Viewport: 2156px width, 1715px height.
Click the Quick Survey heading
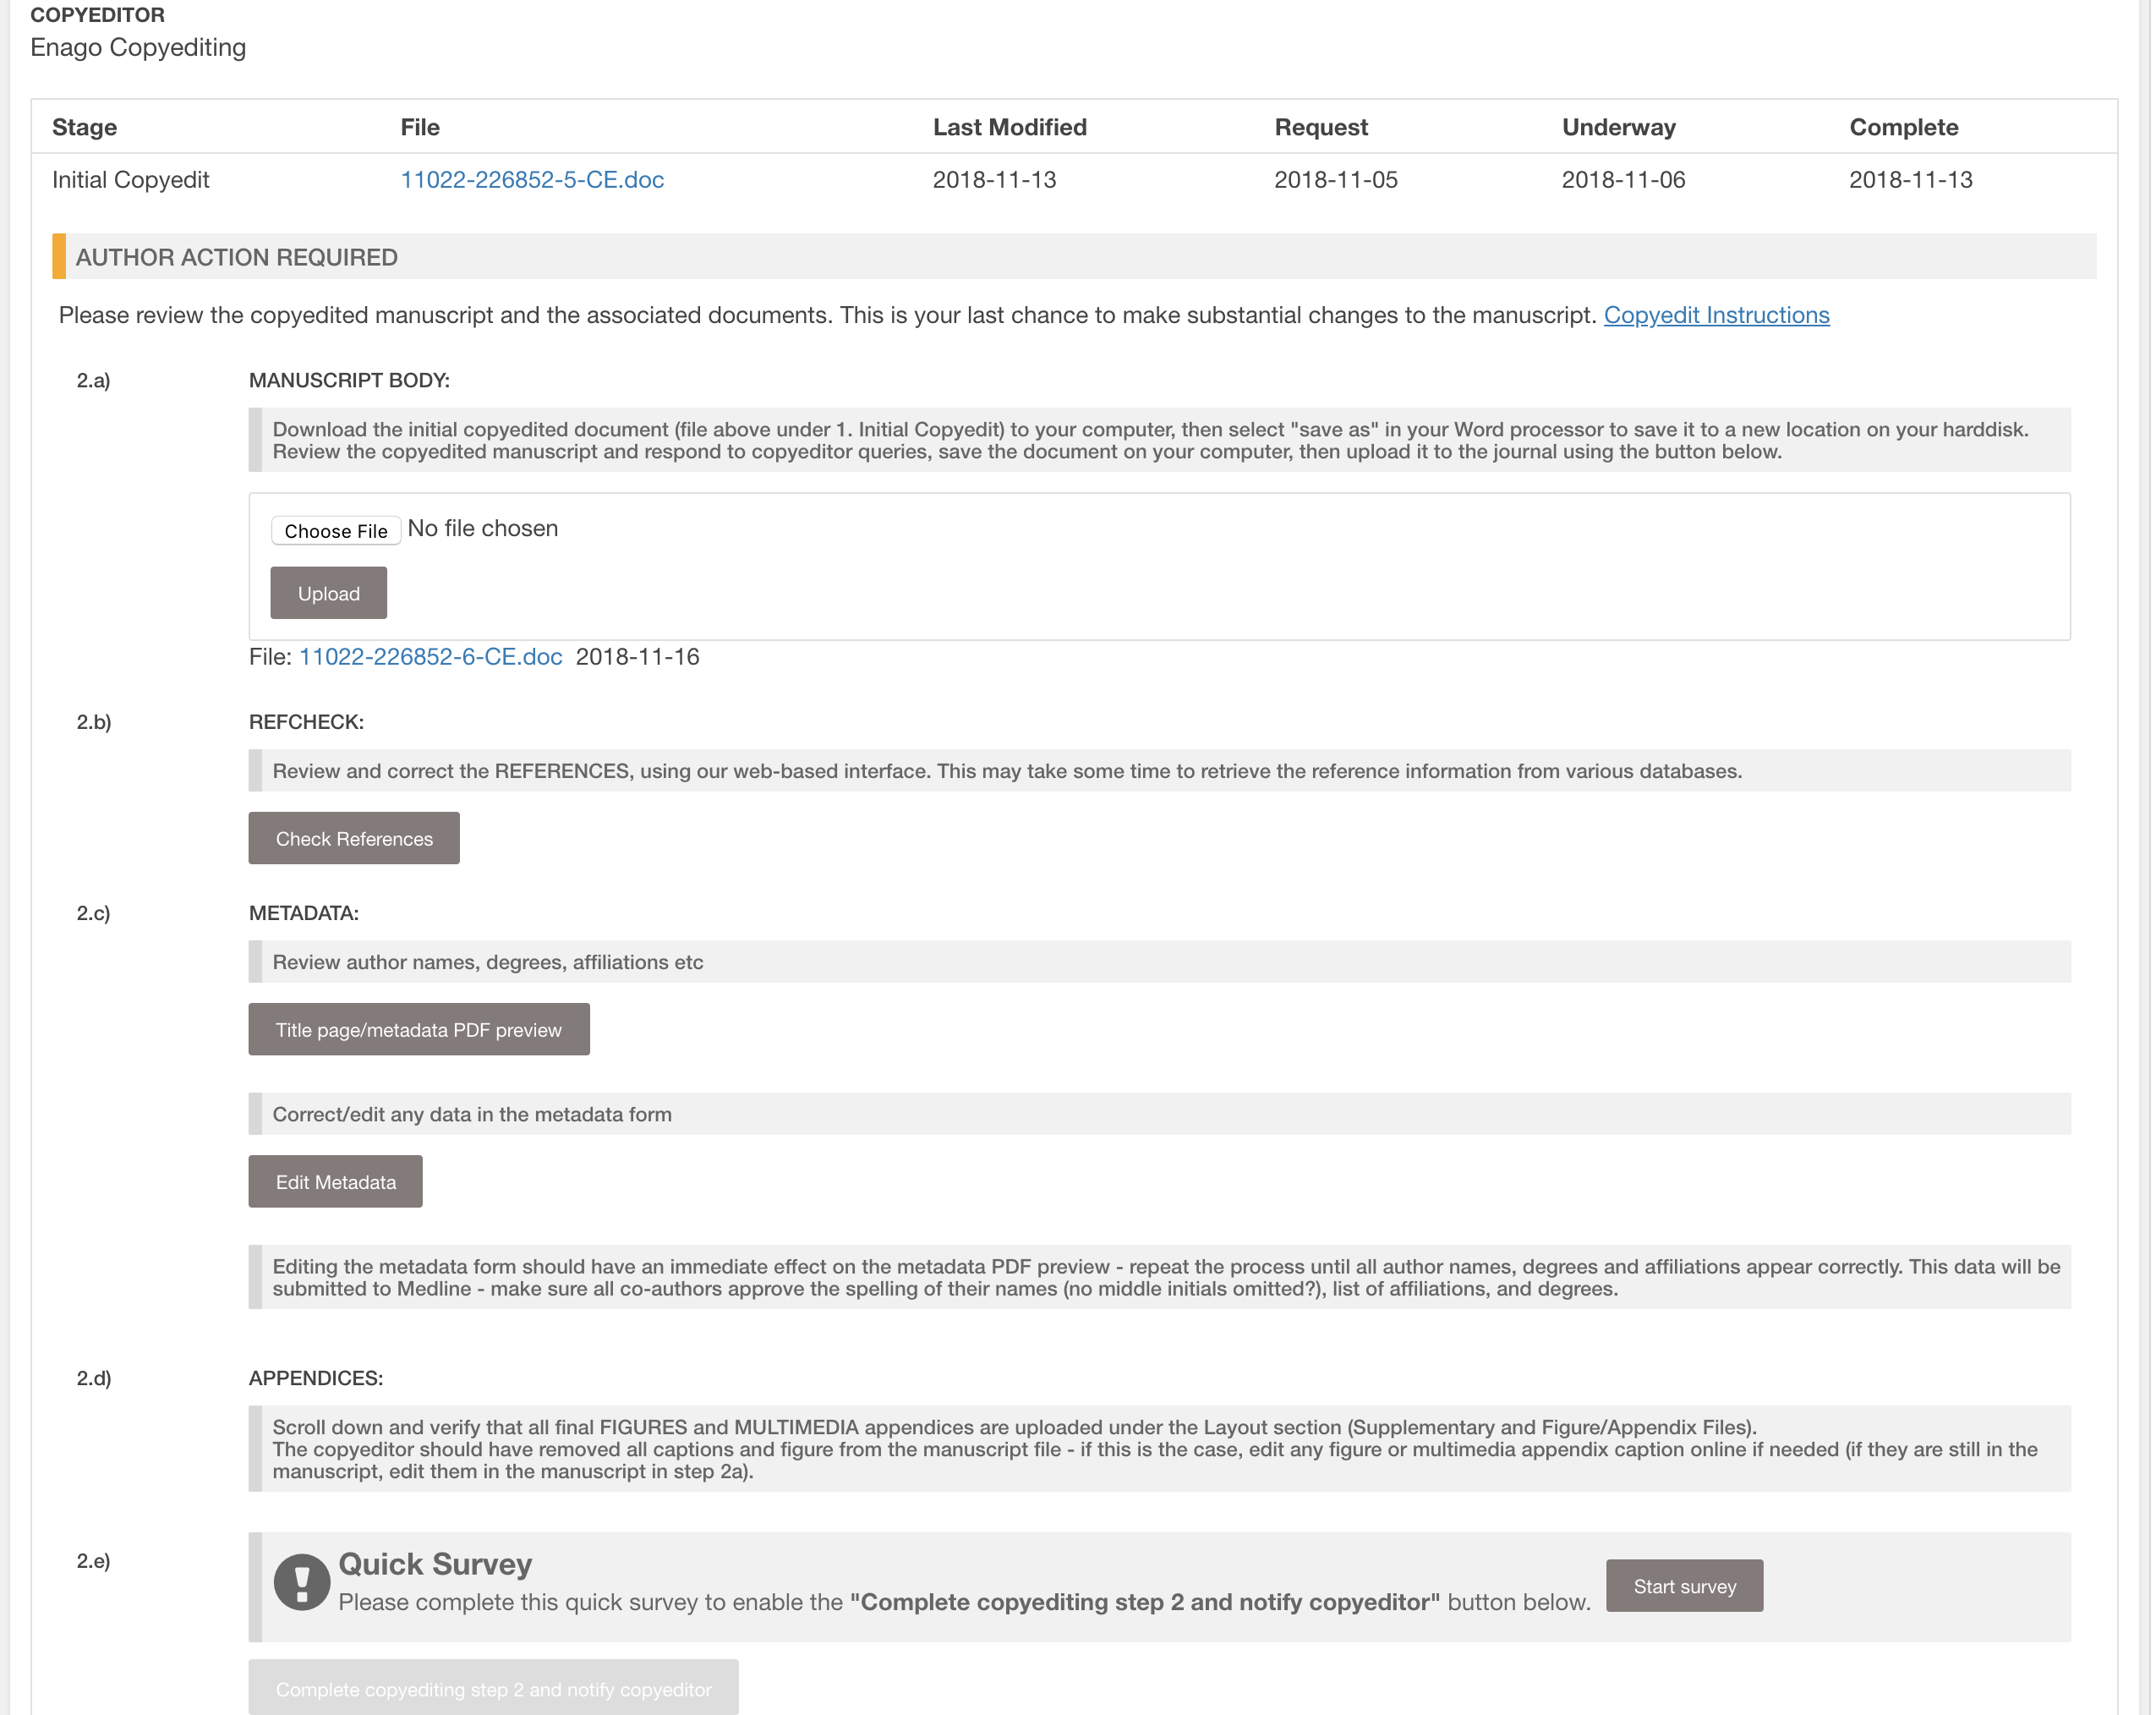point(435,1563)
